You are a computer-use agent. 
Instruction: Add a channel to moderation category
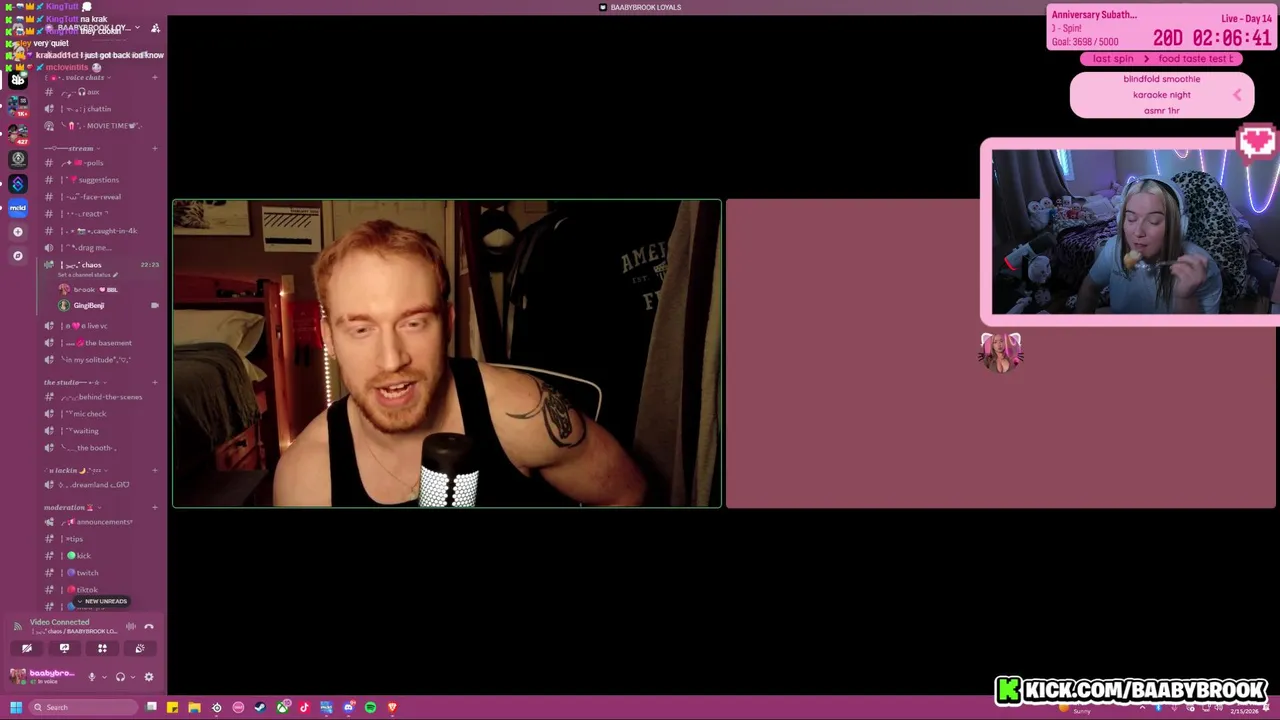pyautogui.click(x=155, y=507)
